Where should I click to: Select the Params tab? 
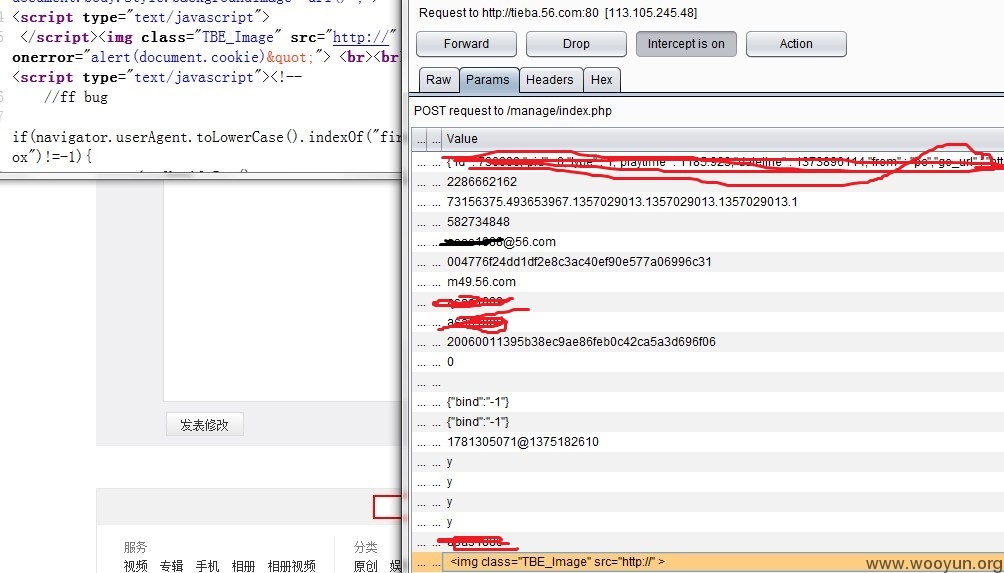click(x=488, y=80)
